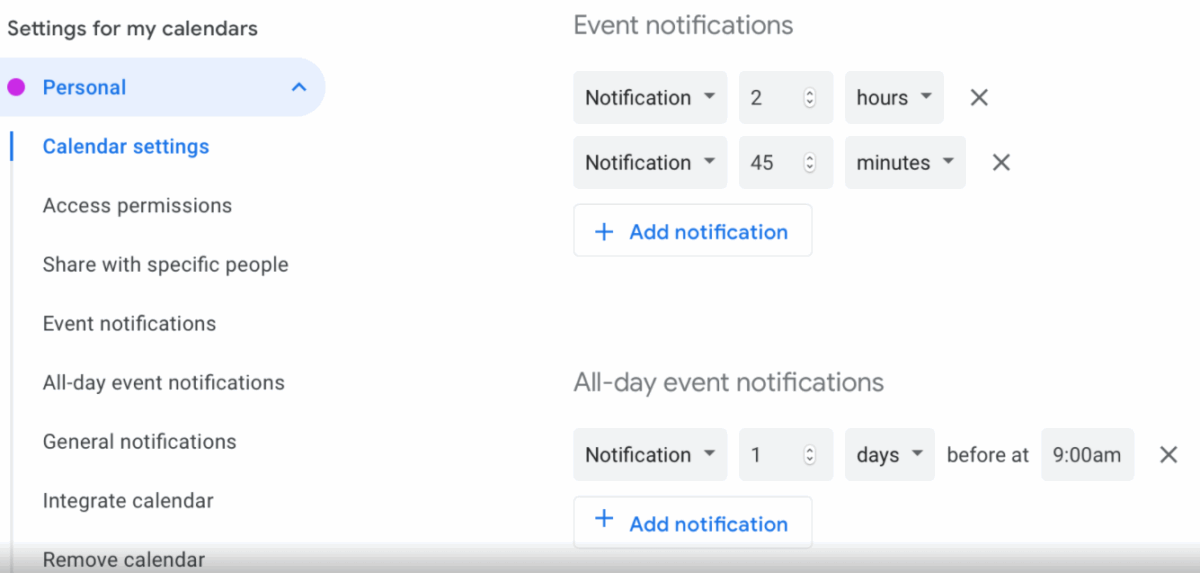Screen dimensions: 1200x573
Task: Collapse the Personal calendar section chevron
Action: coord(298,87)
